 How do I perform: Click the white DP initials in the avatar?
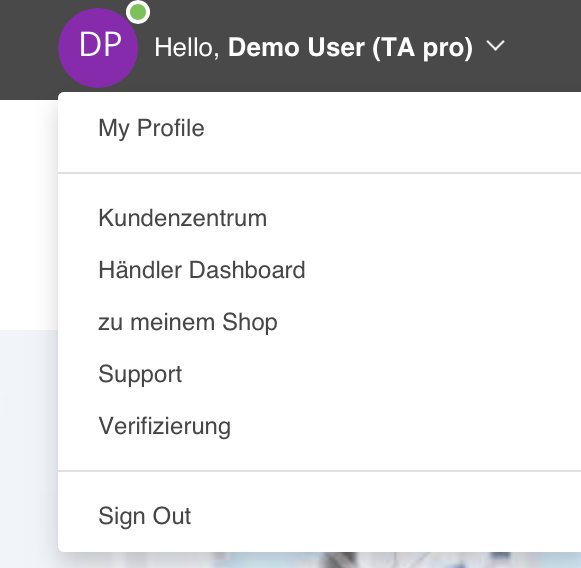[x=100, y=44]
